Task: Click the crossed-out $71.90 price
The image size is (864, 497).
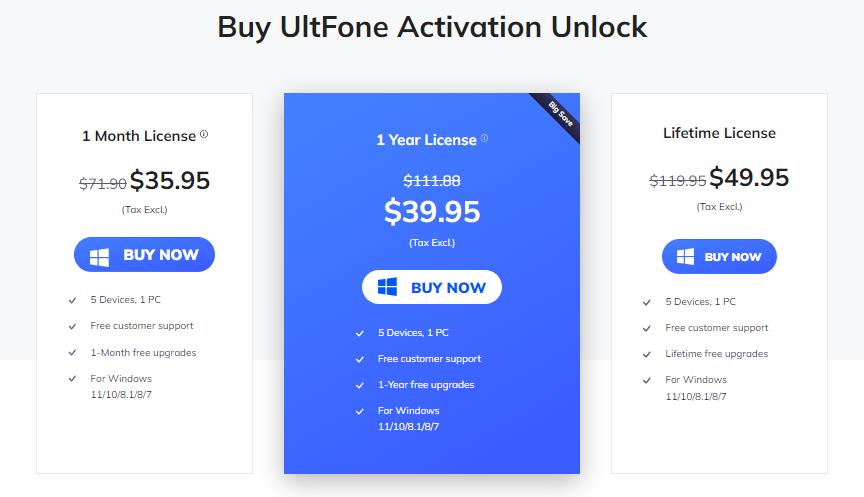Action: pyautogui.click(x=103, y=183)
